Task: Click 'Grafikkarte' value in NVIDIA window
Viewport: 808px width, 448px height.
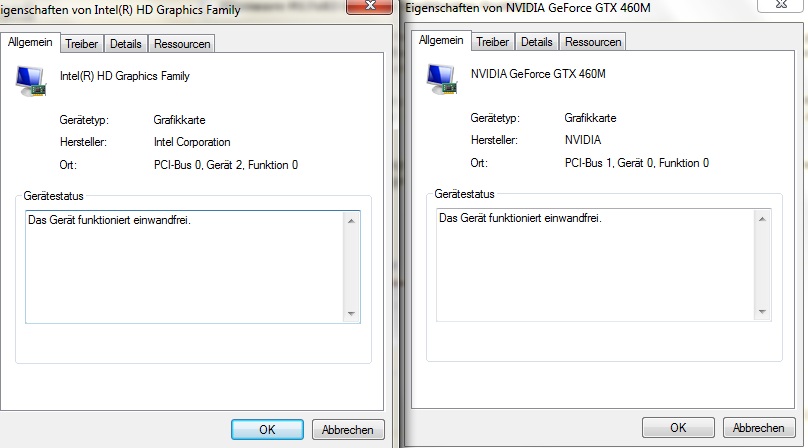Action: pos(591,118)
